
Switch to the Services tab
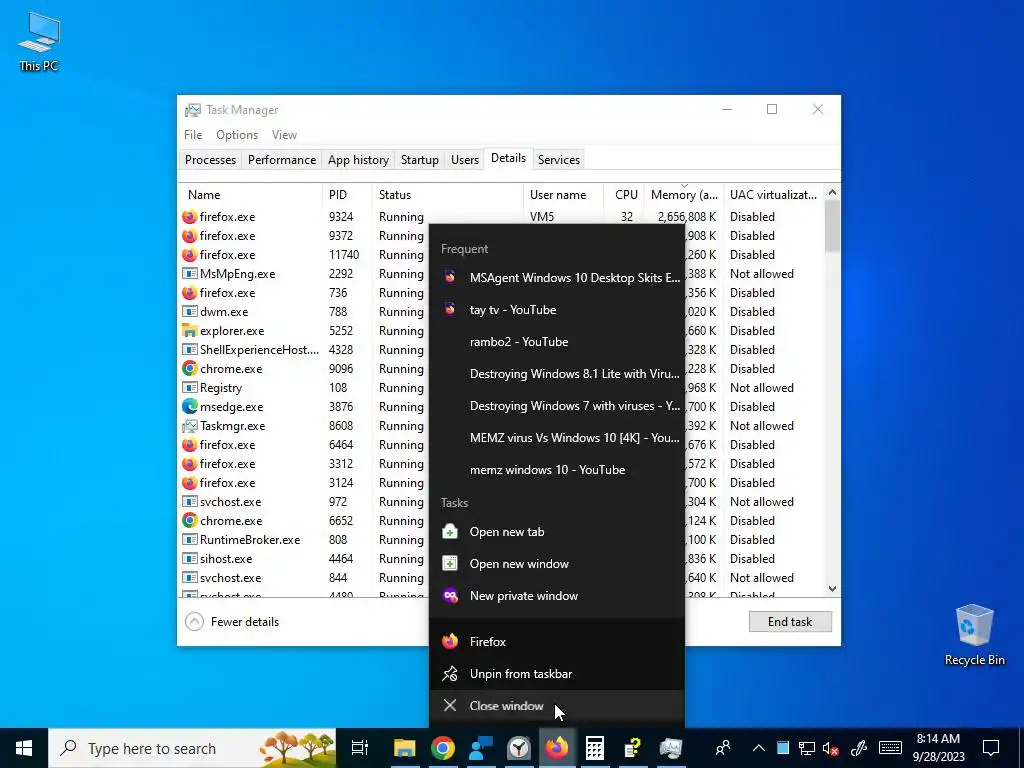(558, 160)
